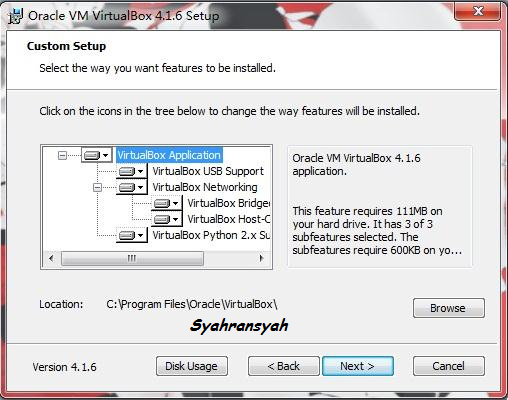Collapse the VirtualBox Networking tree node
508x400 pixels.
(x=97, y=187)
